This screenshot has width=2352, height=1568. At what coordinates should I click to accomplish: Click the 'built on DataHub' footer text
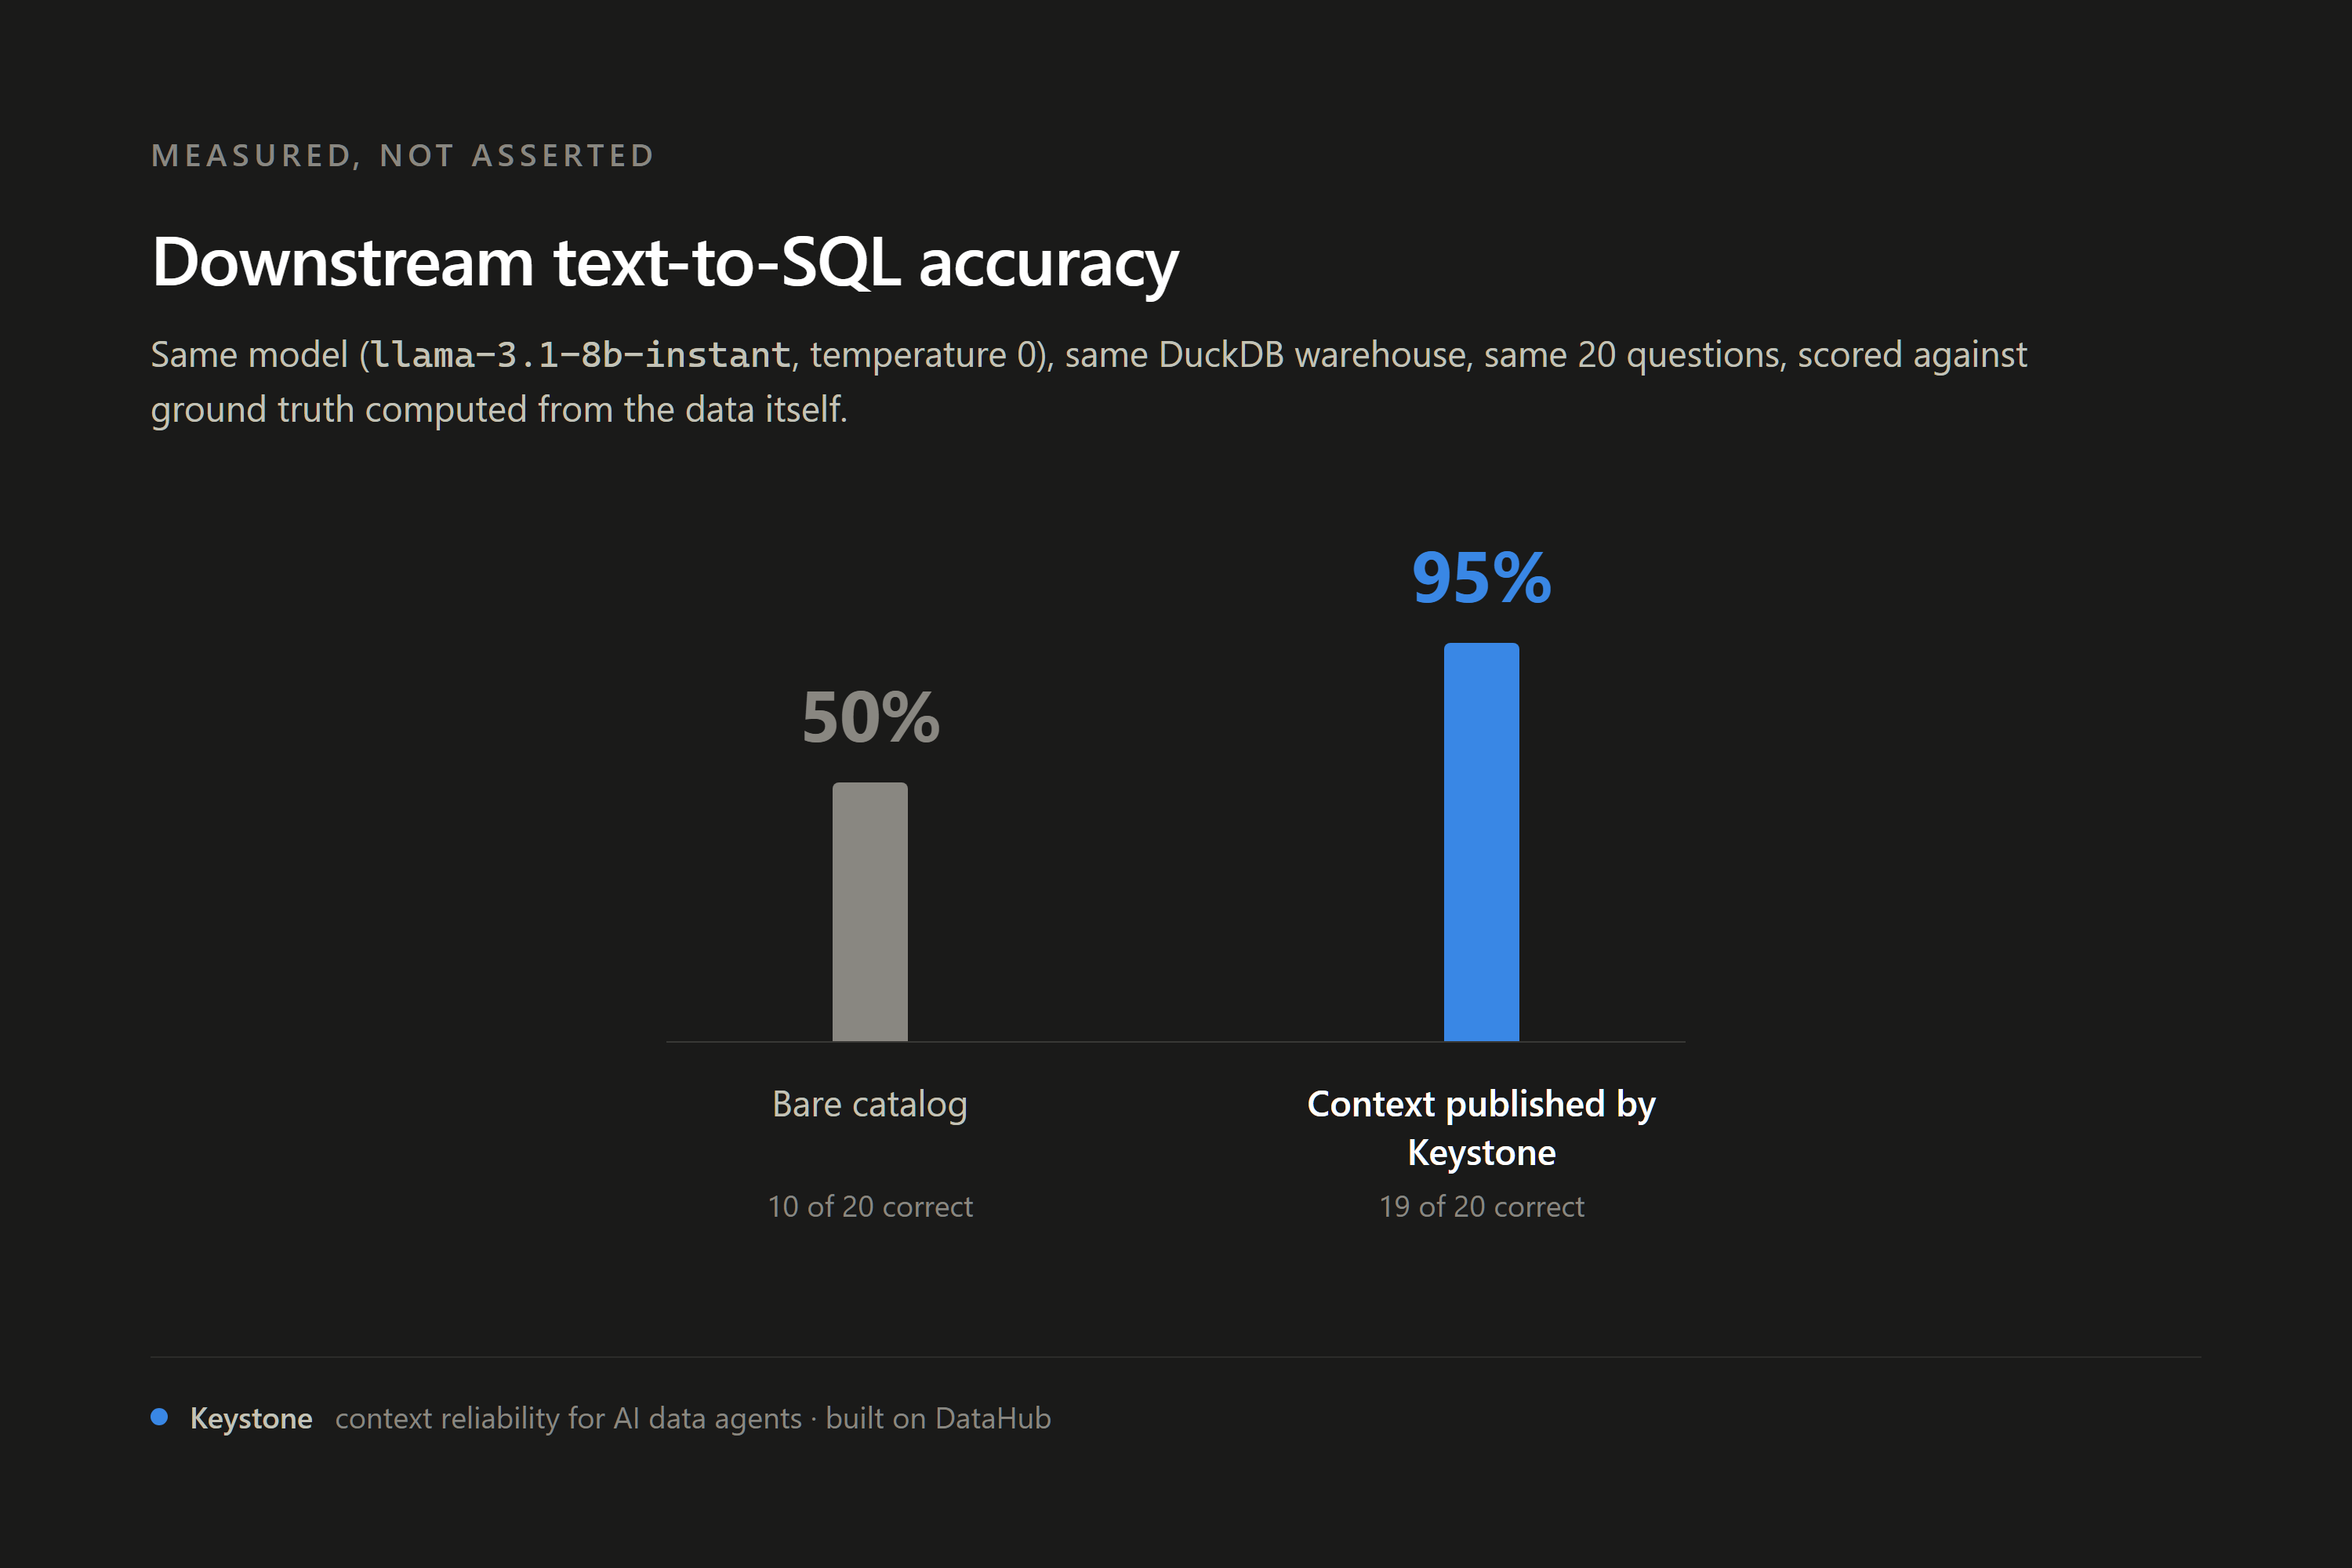pos(938,1418)
